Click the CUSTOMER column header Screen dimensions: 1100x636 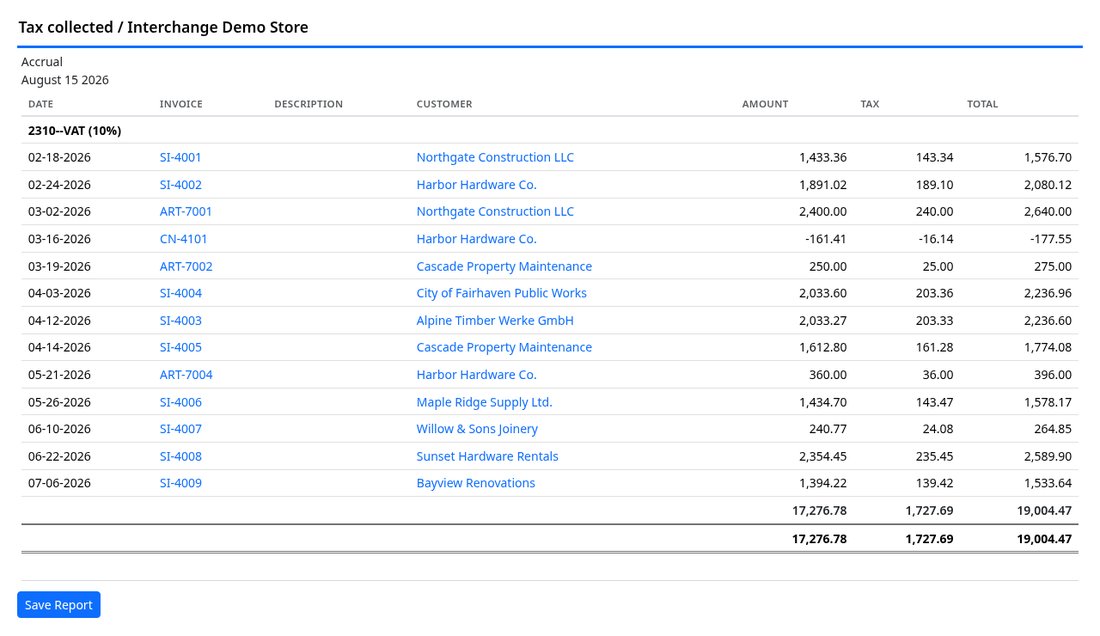pyautogui.click(x=444, y=104)
